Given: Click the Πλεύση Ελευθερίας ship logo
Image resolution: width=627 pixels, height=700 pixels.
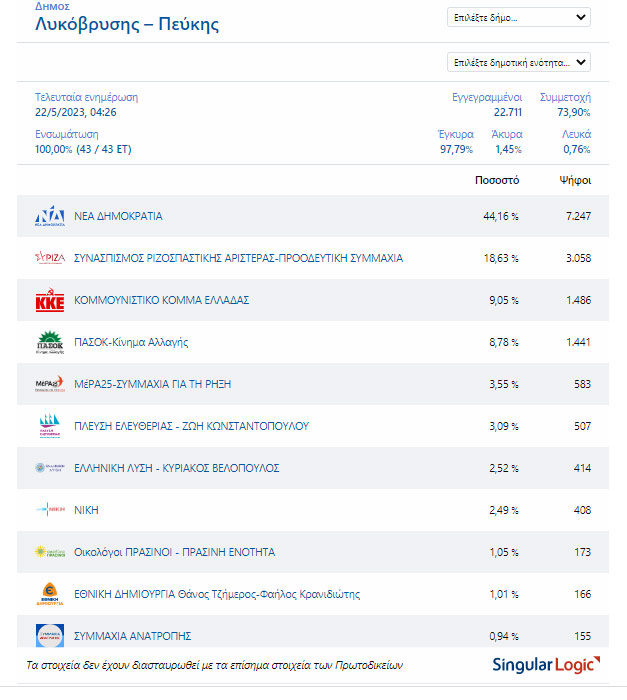Looking at the screenshot, I should click(50, 426).
